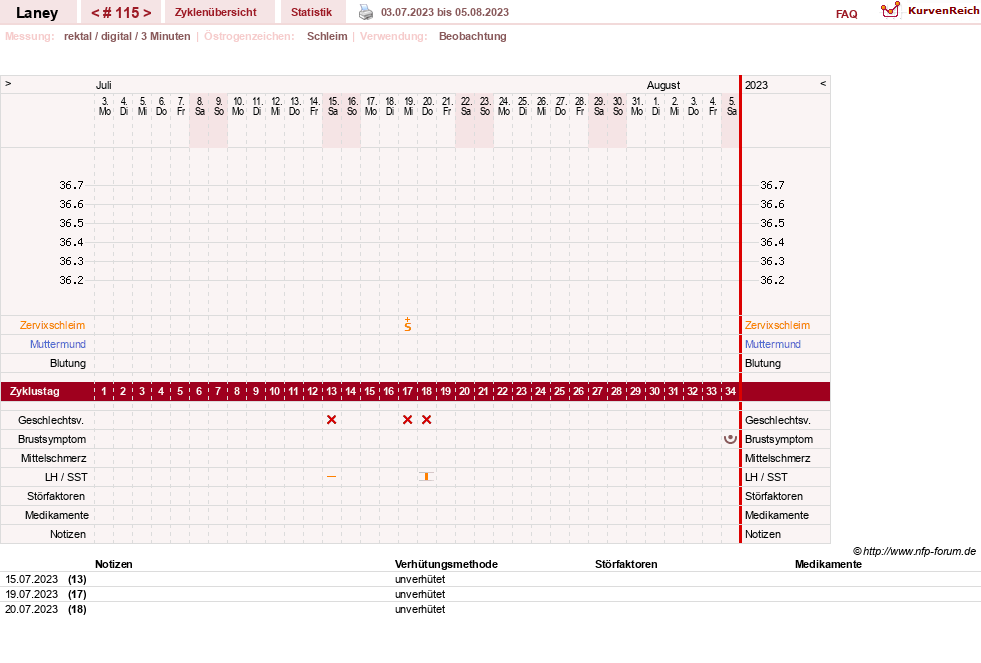
Task: Click the Medikamente row label on the left
Action: coord(57,515)
